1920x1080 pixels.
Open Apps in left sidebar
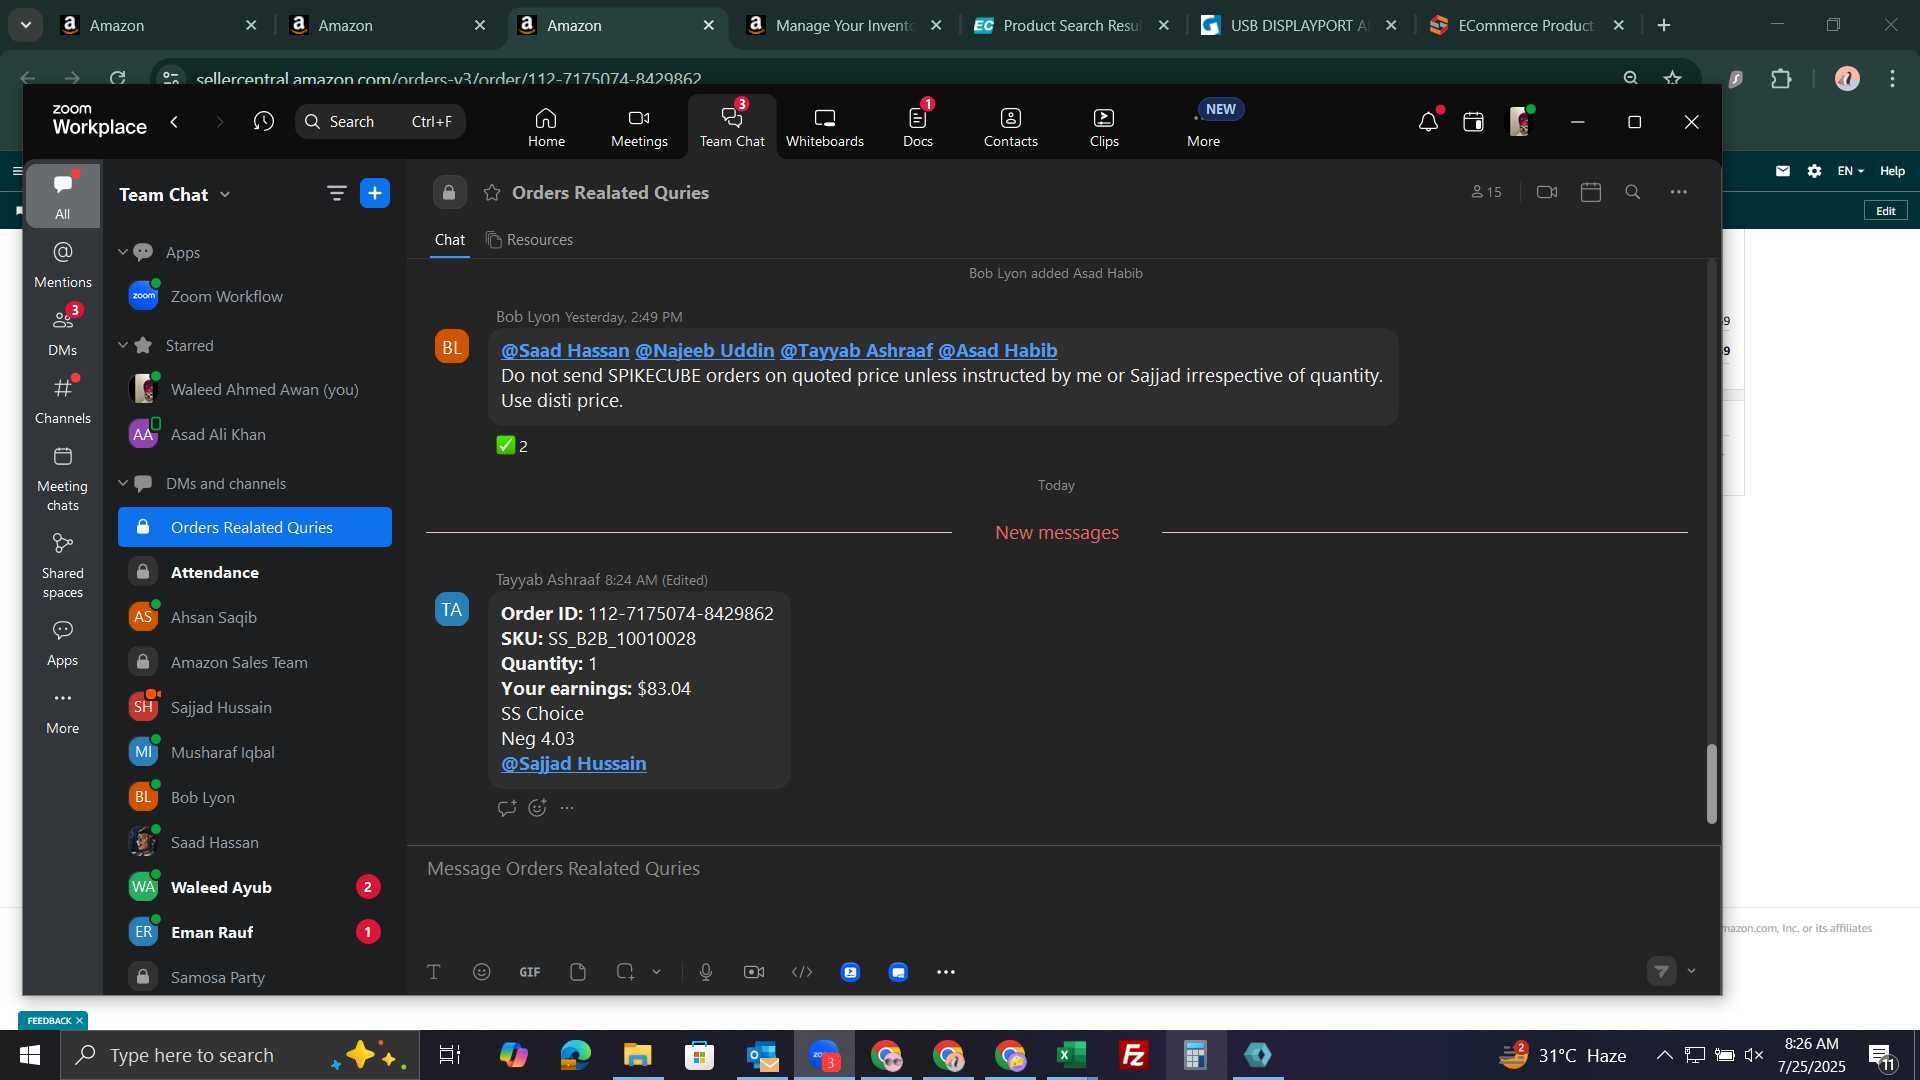point(63,644)
